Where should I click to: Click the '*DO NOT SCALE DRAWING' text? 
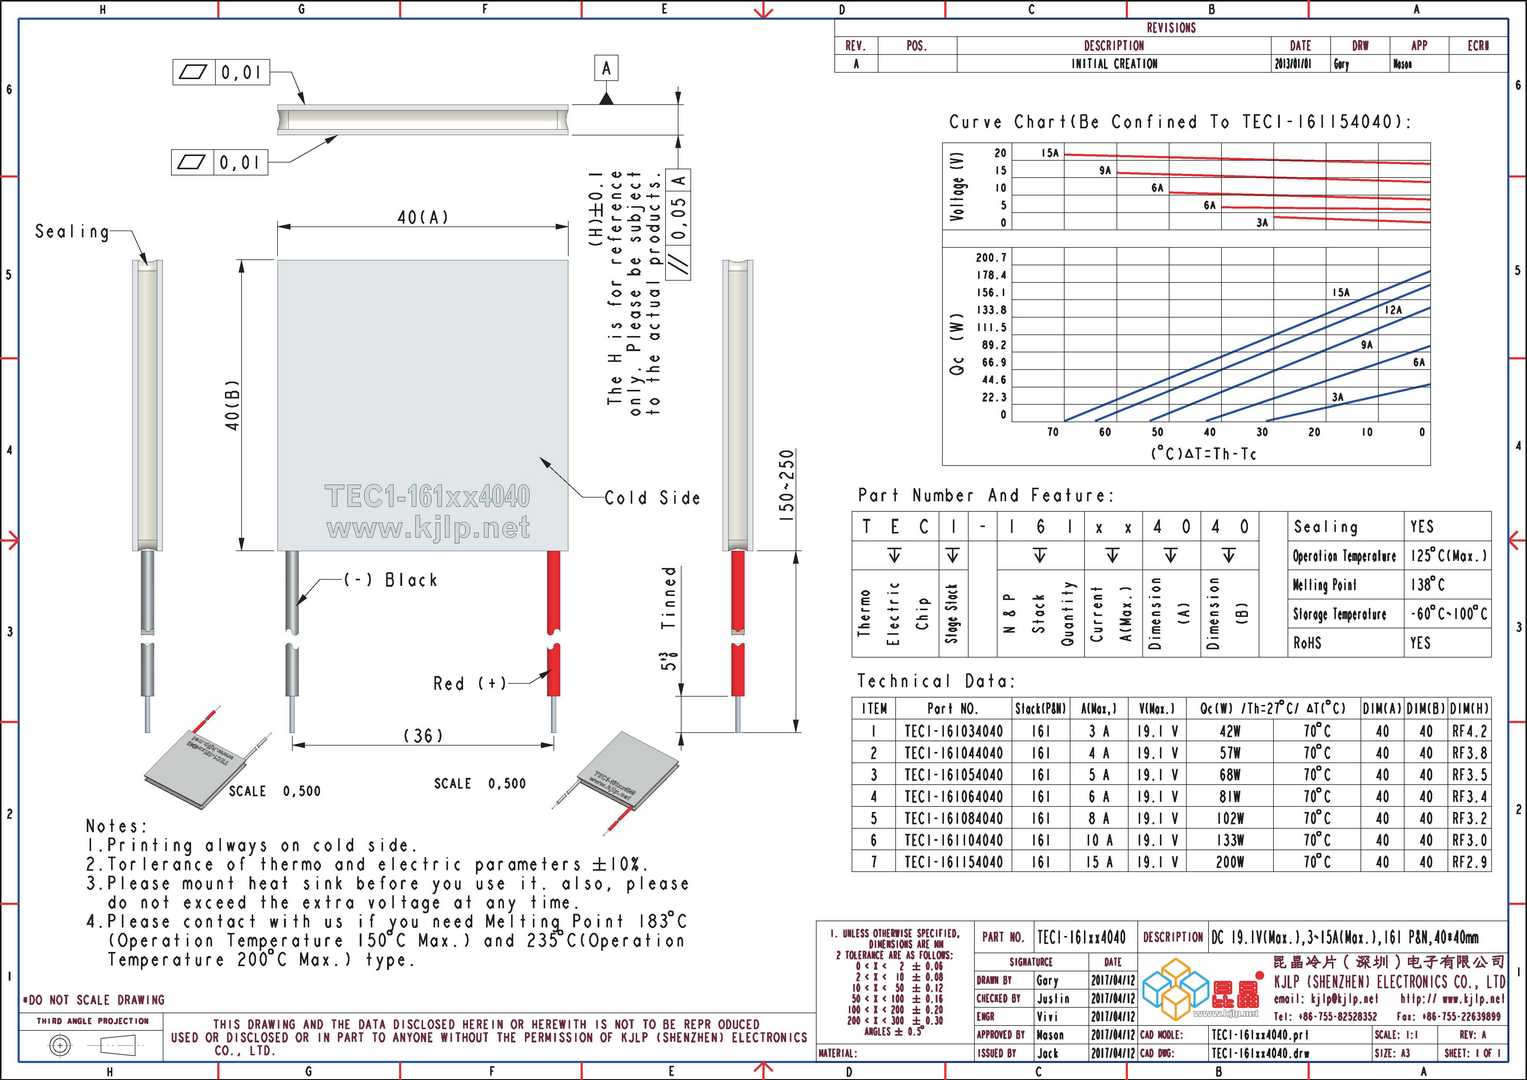tap(93, 1000)
